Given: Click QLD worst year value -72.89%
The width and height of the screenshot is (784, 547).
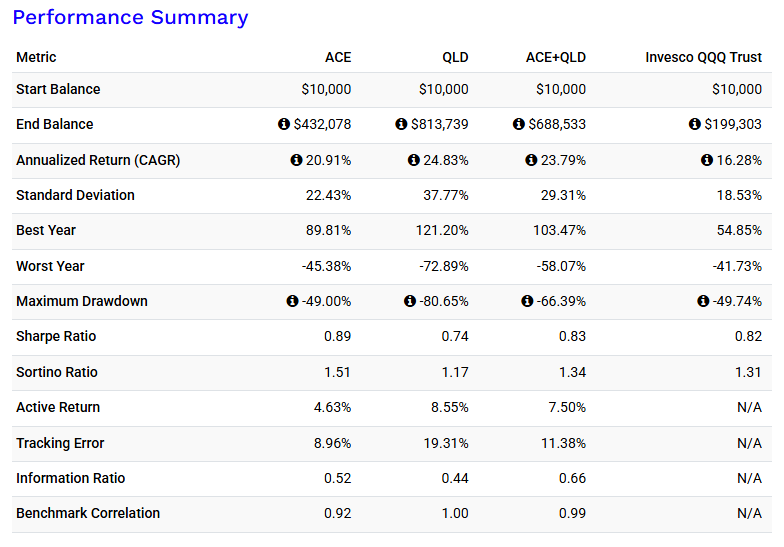Looking at the screenshot, I should pyautogui.click(x=444, y=266).
